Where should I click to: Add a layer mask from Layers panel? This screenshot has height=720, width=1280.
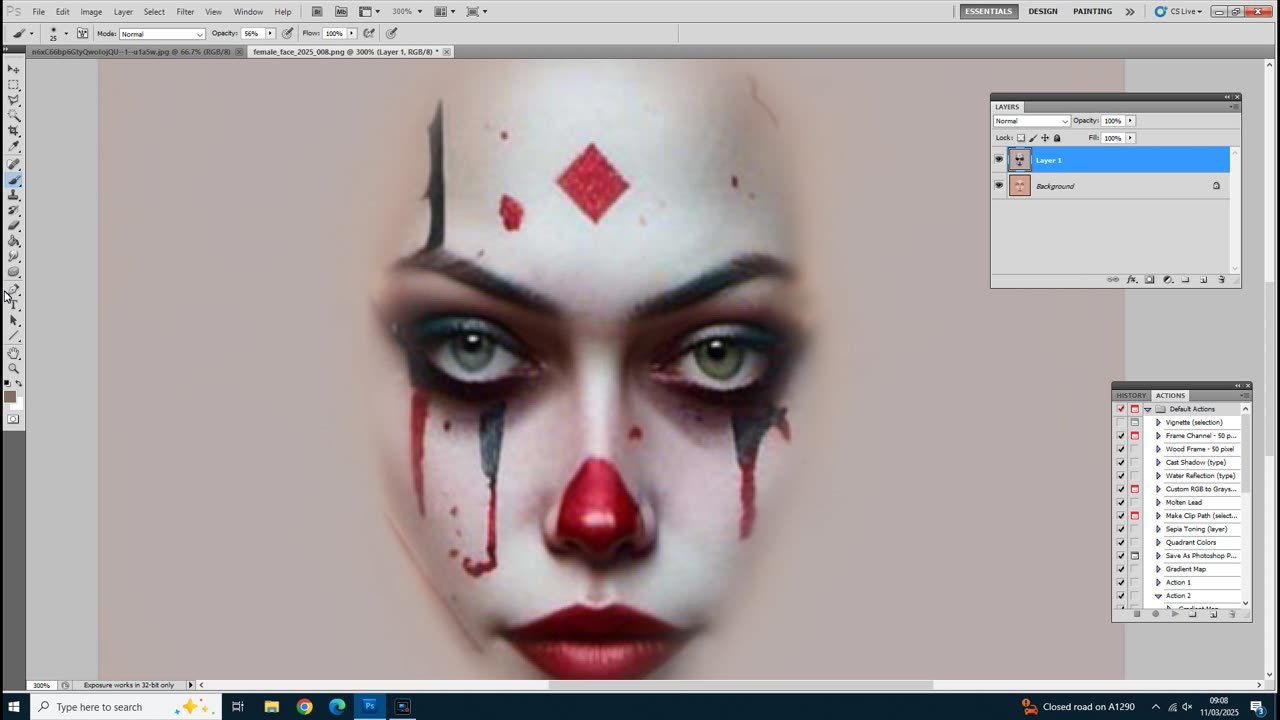tap(1149, 279)
